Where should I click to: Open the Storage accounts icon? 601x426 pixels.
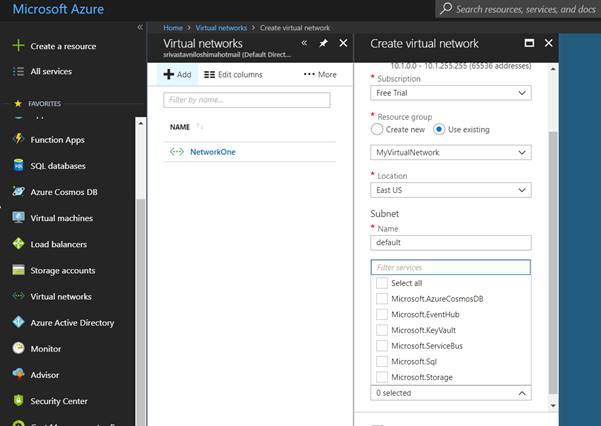tap(18, 270)
